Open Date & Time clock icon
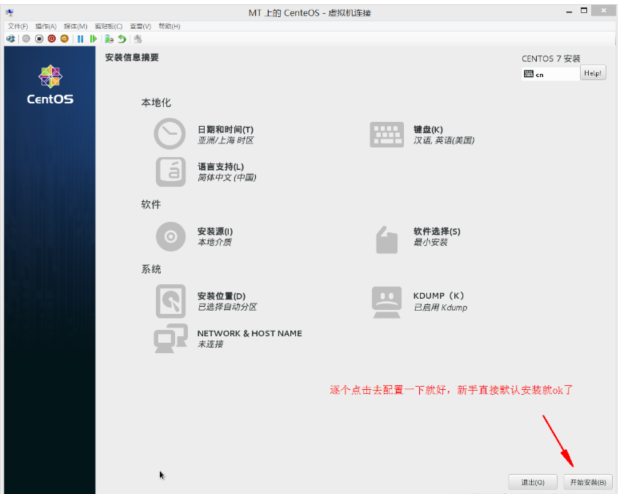 (x=169, y=134)
